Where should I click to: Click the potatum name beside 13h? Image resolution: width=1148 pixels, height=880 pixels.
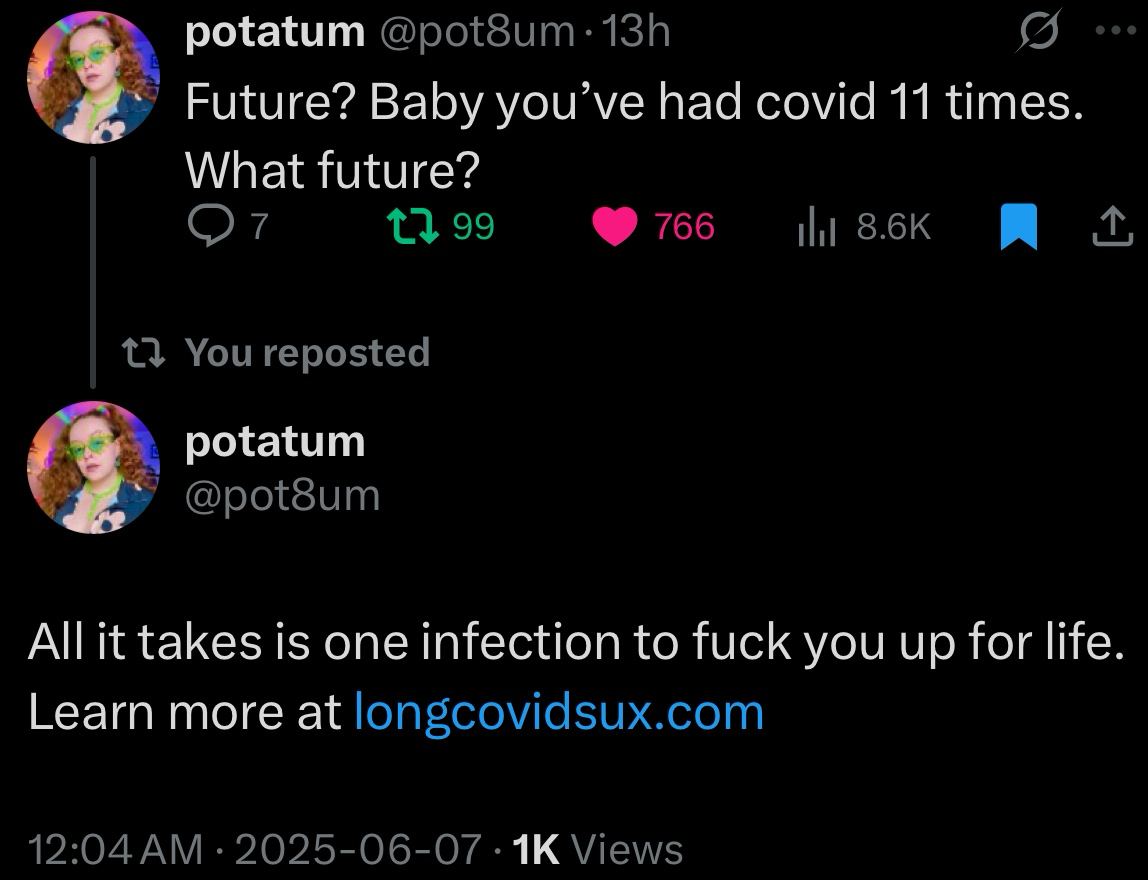pyautogui.click(x=276, y=34)
